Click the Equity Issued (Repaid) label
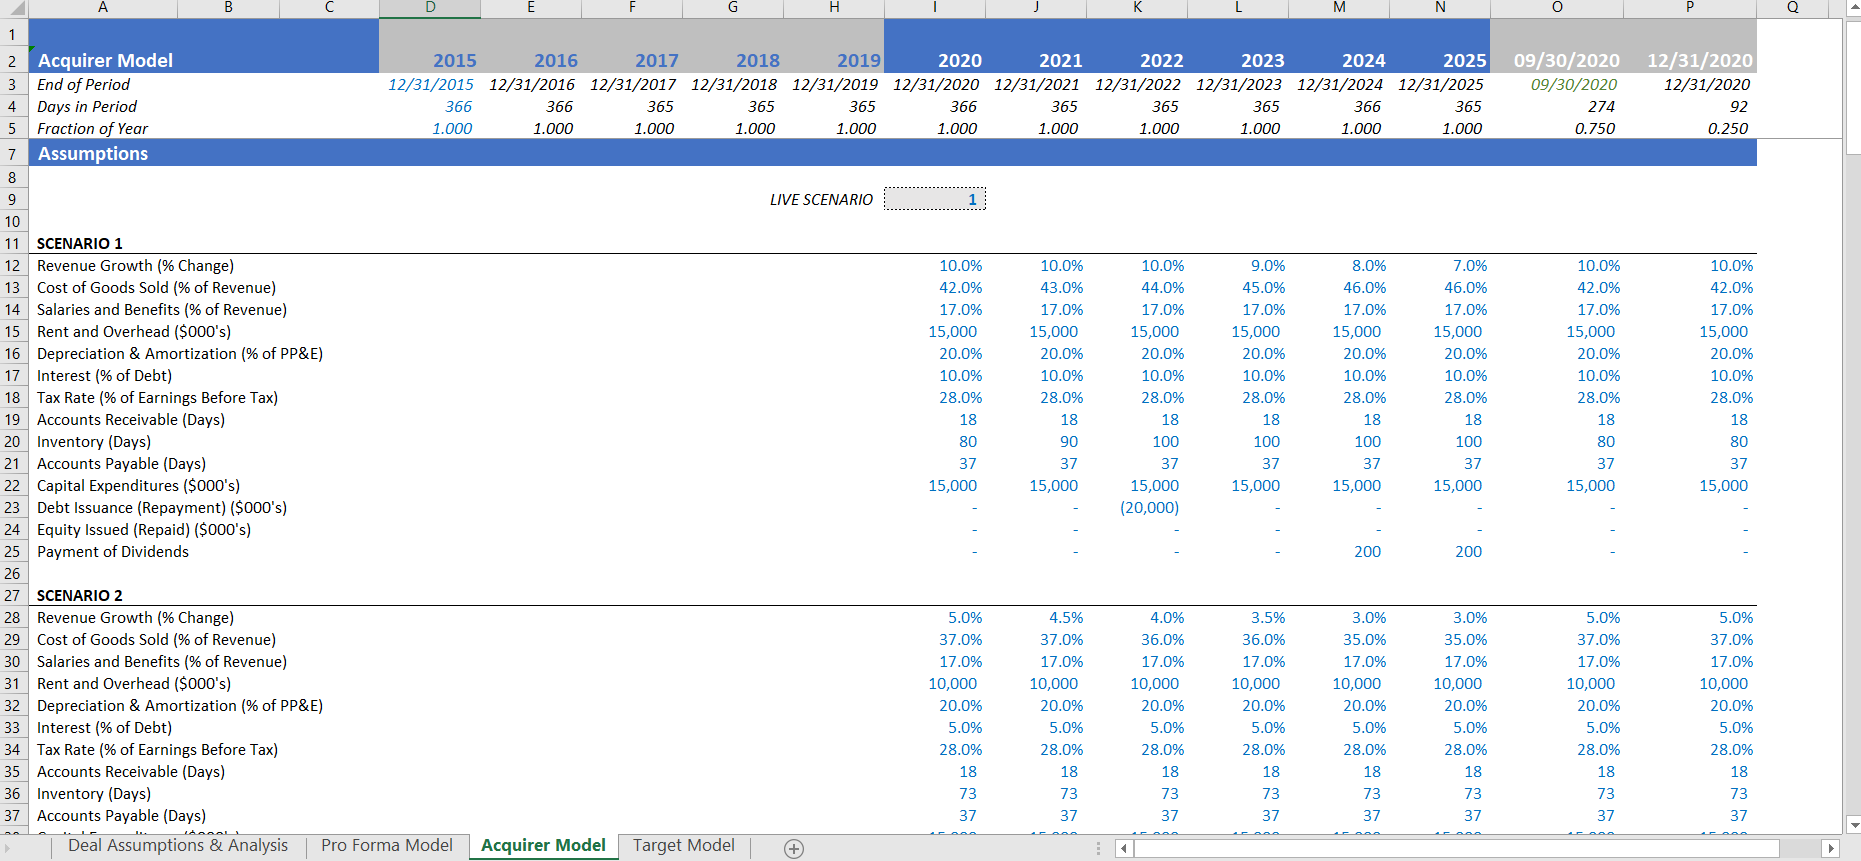 pyautogui.click(x=144, y=530)
